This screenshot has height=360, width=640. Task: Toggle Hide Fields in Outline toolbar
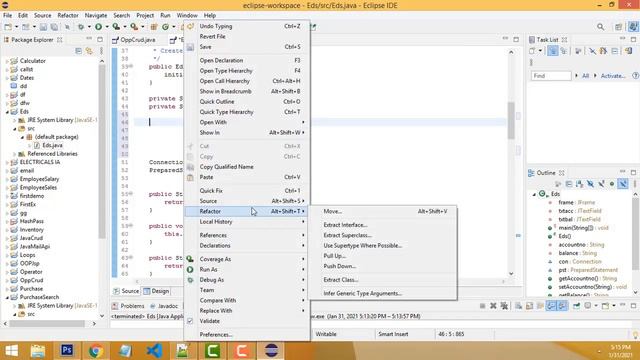pyautogui.click(x=590, y=184)
